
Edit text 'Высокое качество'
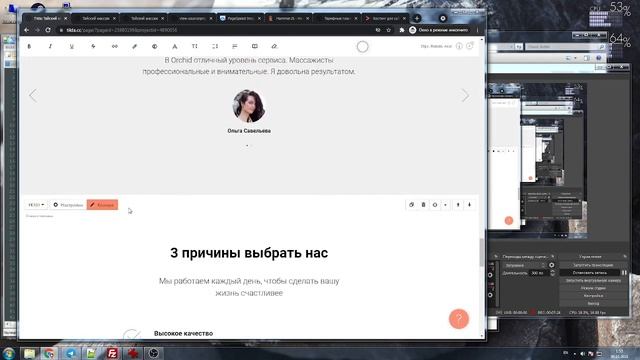click(183, 333)
